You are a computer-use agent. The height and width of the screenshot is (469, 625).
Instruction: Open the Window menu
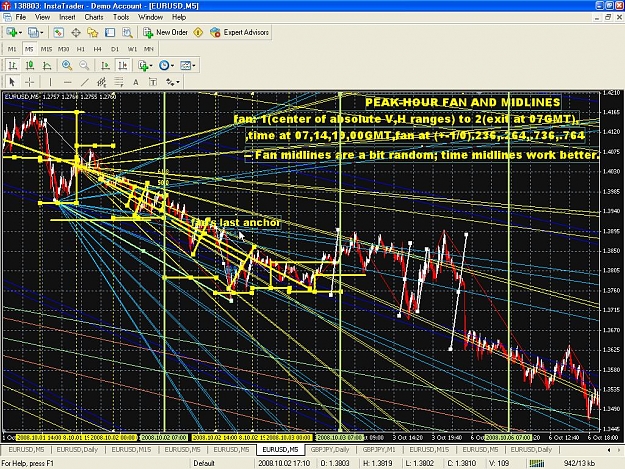150,17
